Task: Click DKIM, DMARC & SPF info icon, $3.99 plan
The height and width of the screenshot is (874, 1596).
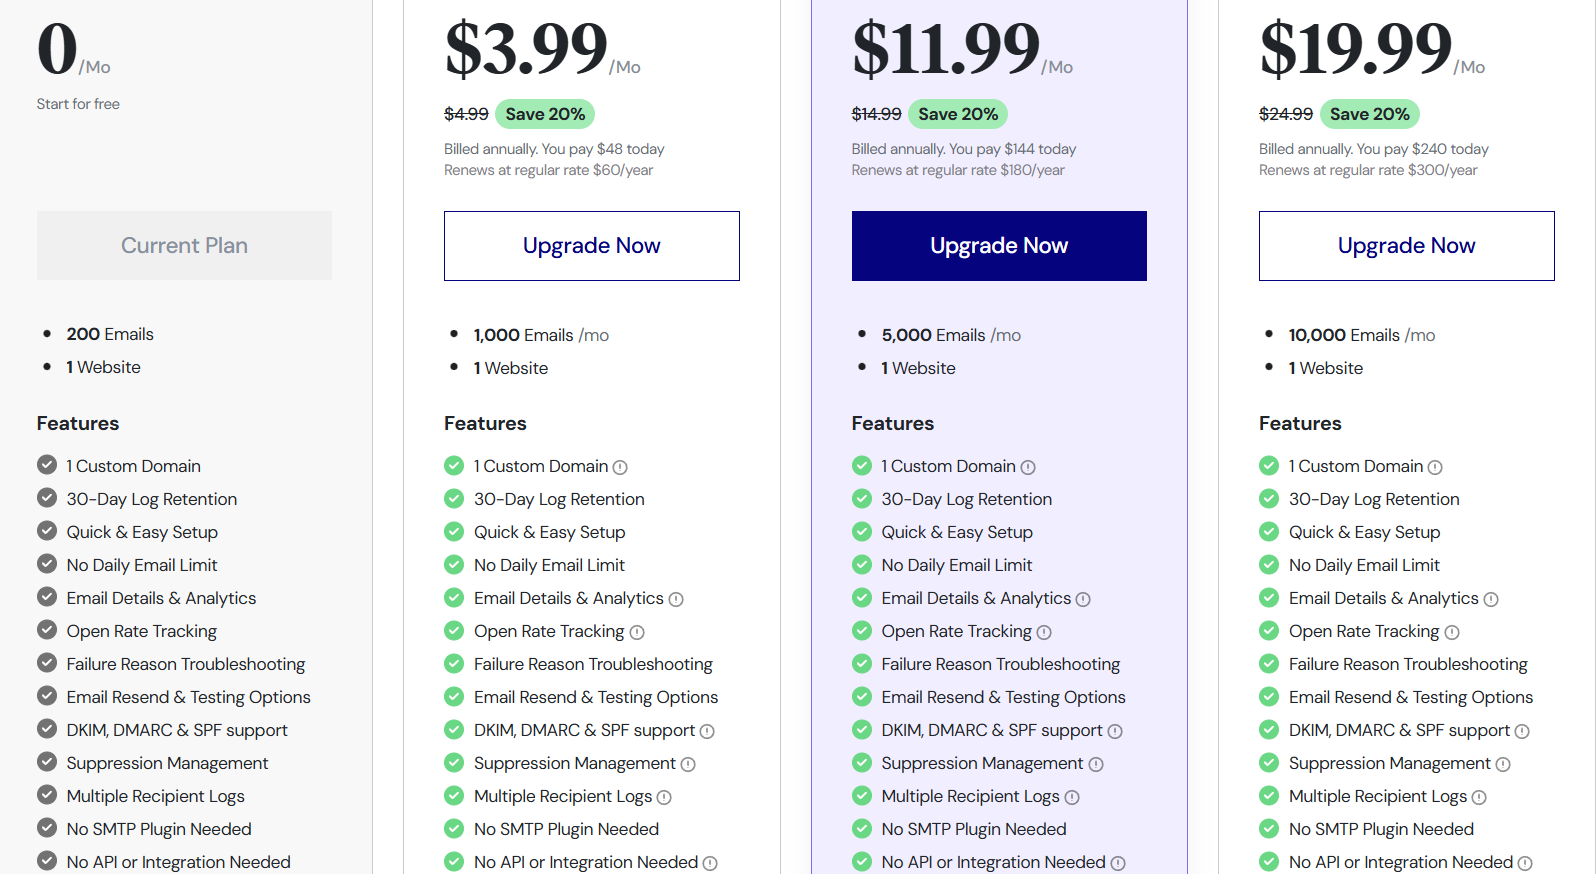Action: (x=707, y=731)
